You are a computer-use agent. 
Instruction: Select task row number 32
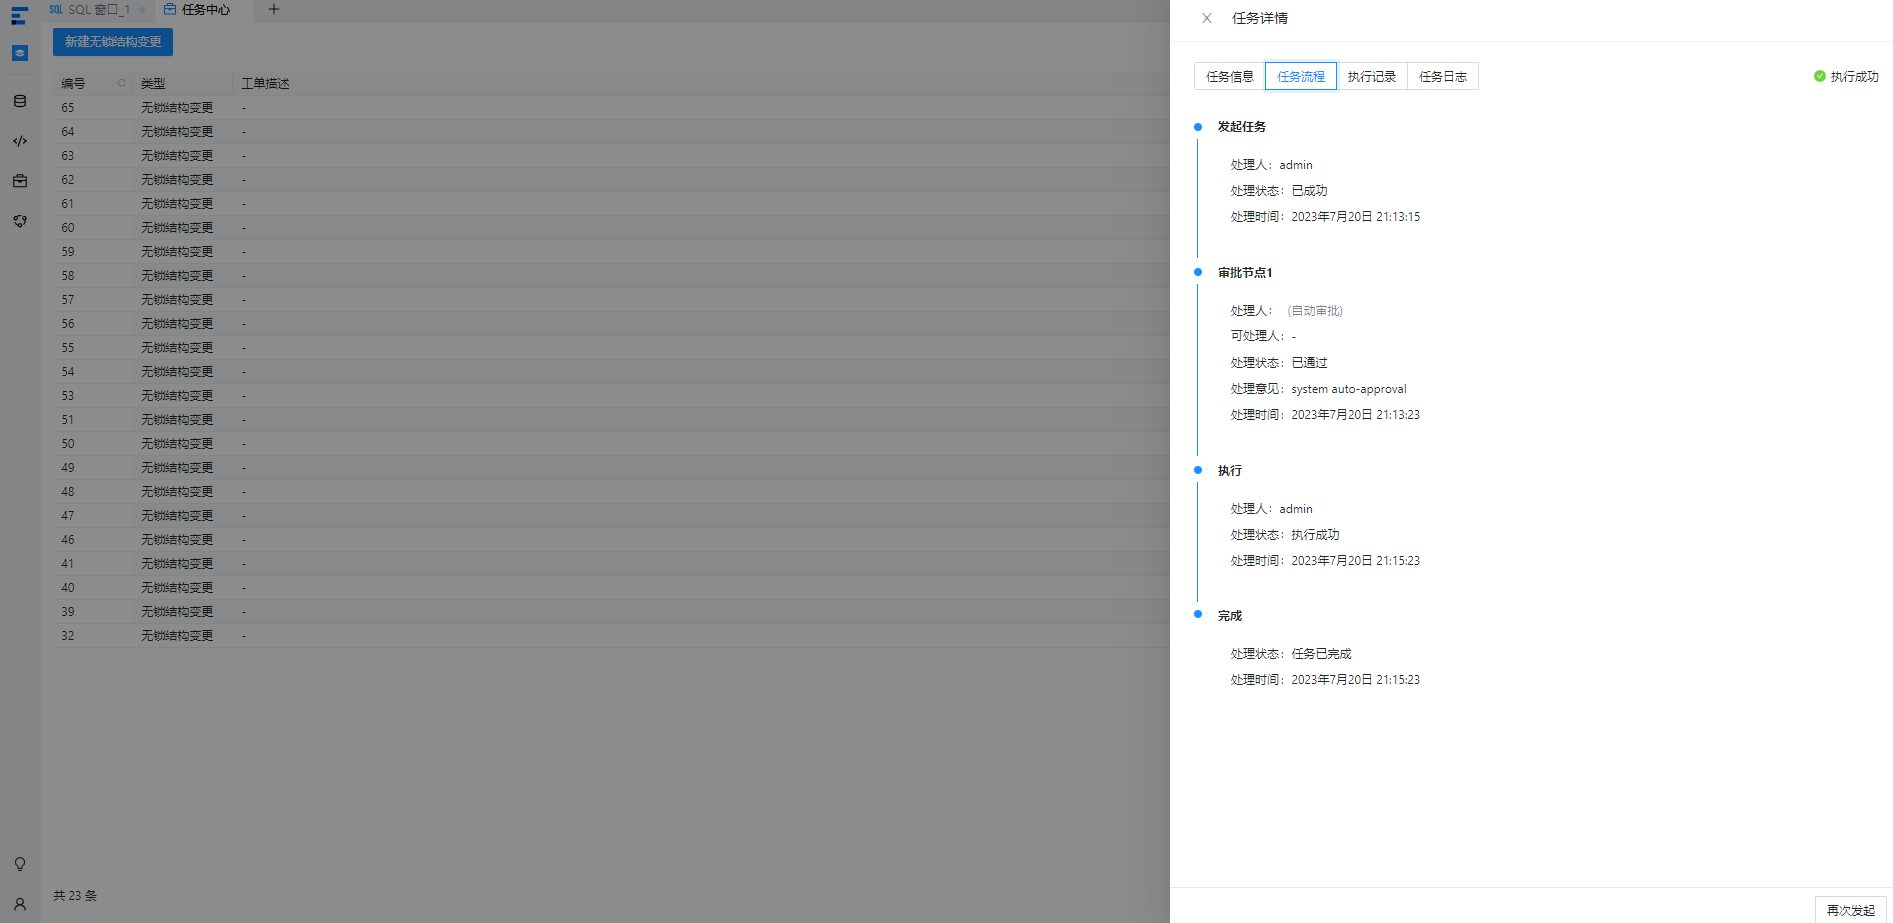click(x=610, y=636)
